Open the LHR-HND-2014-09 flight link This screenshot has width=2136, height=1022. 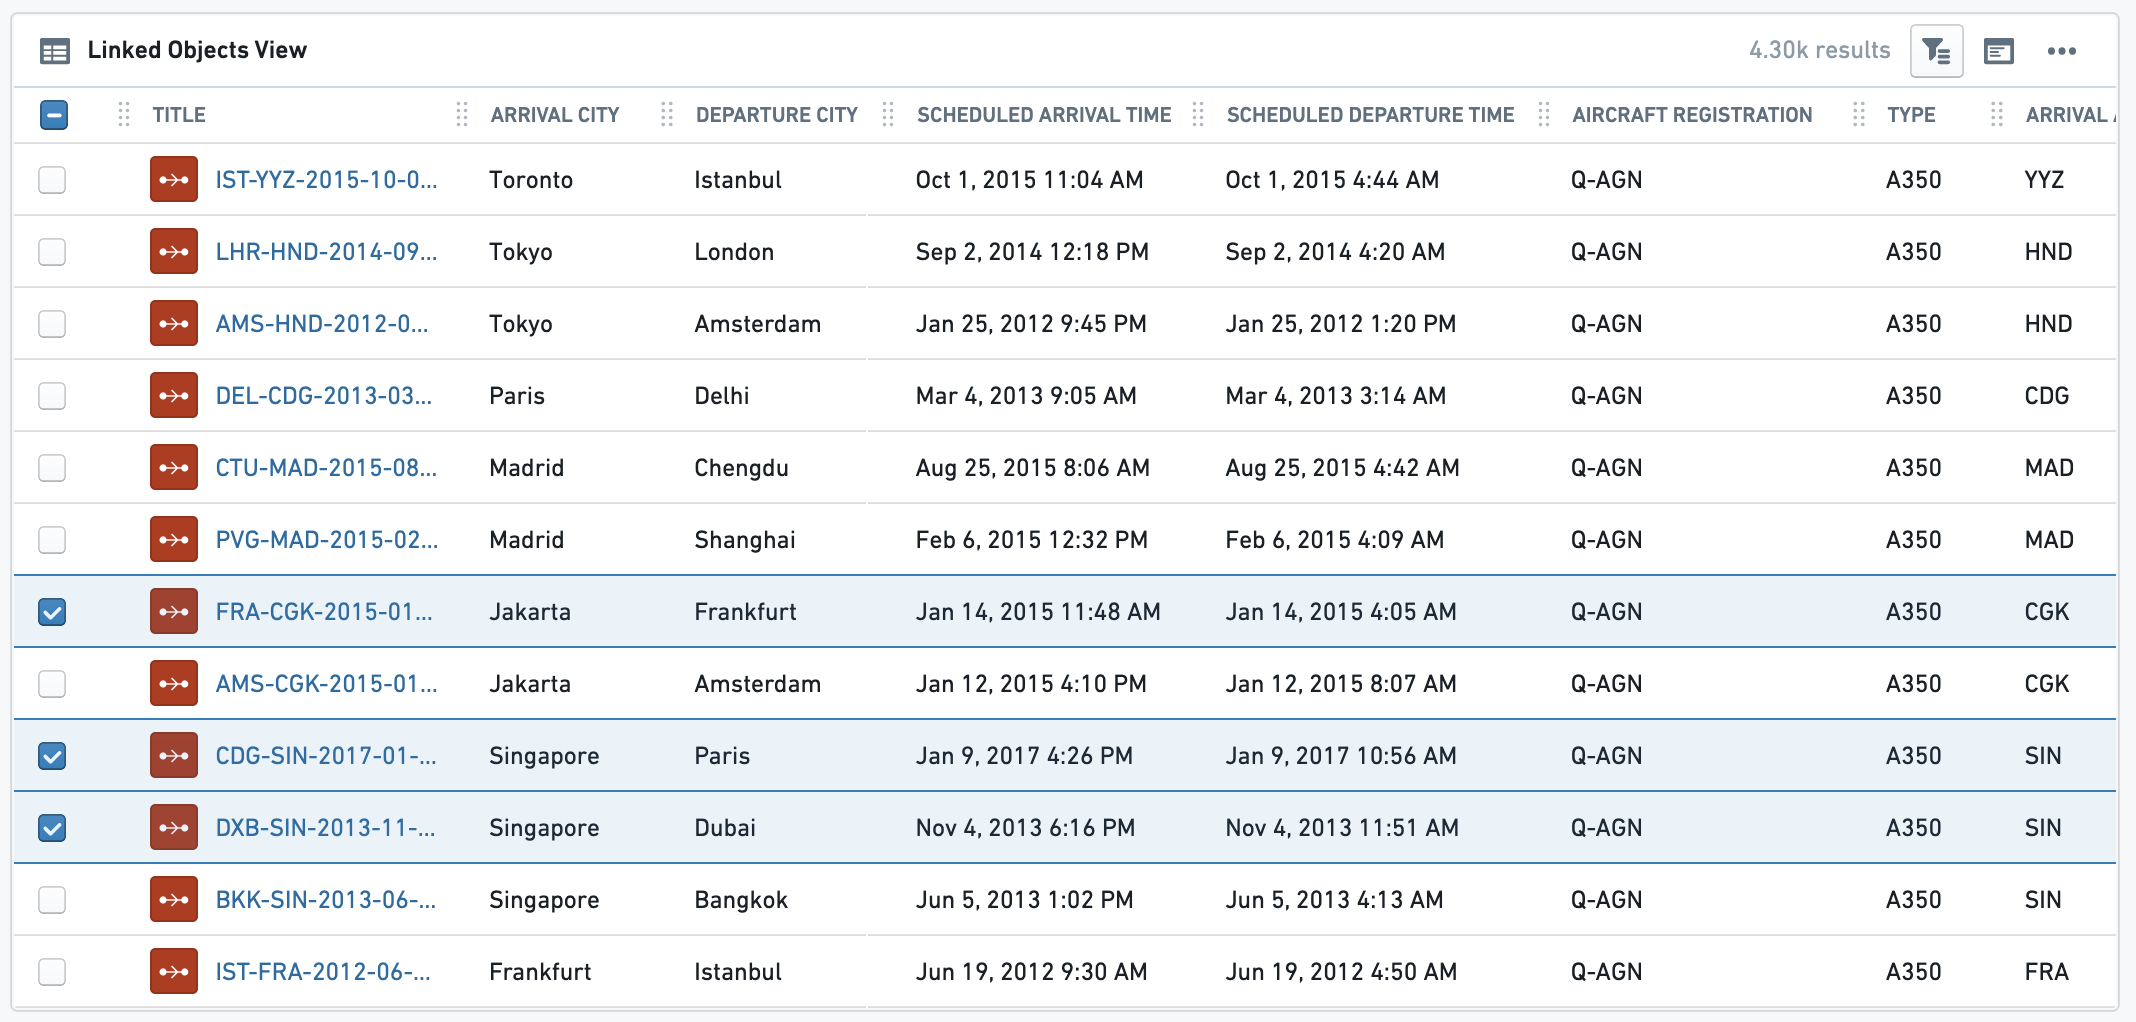click(326, 252)
